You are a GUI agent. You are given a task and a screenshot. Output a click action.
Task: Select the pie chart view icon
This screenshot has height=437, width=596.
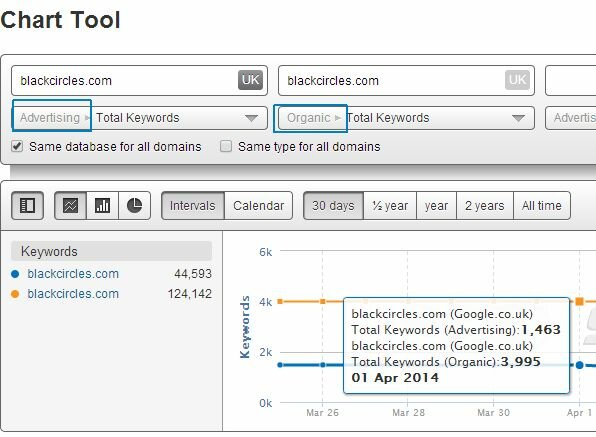(135, 206)
